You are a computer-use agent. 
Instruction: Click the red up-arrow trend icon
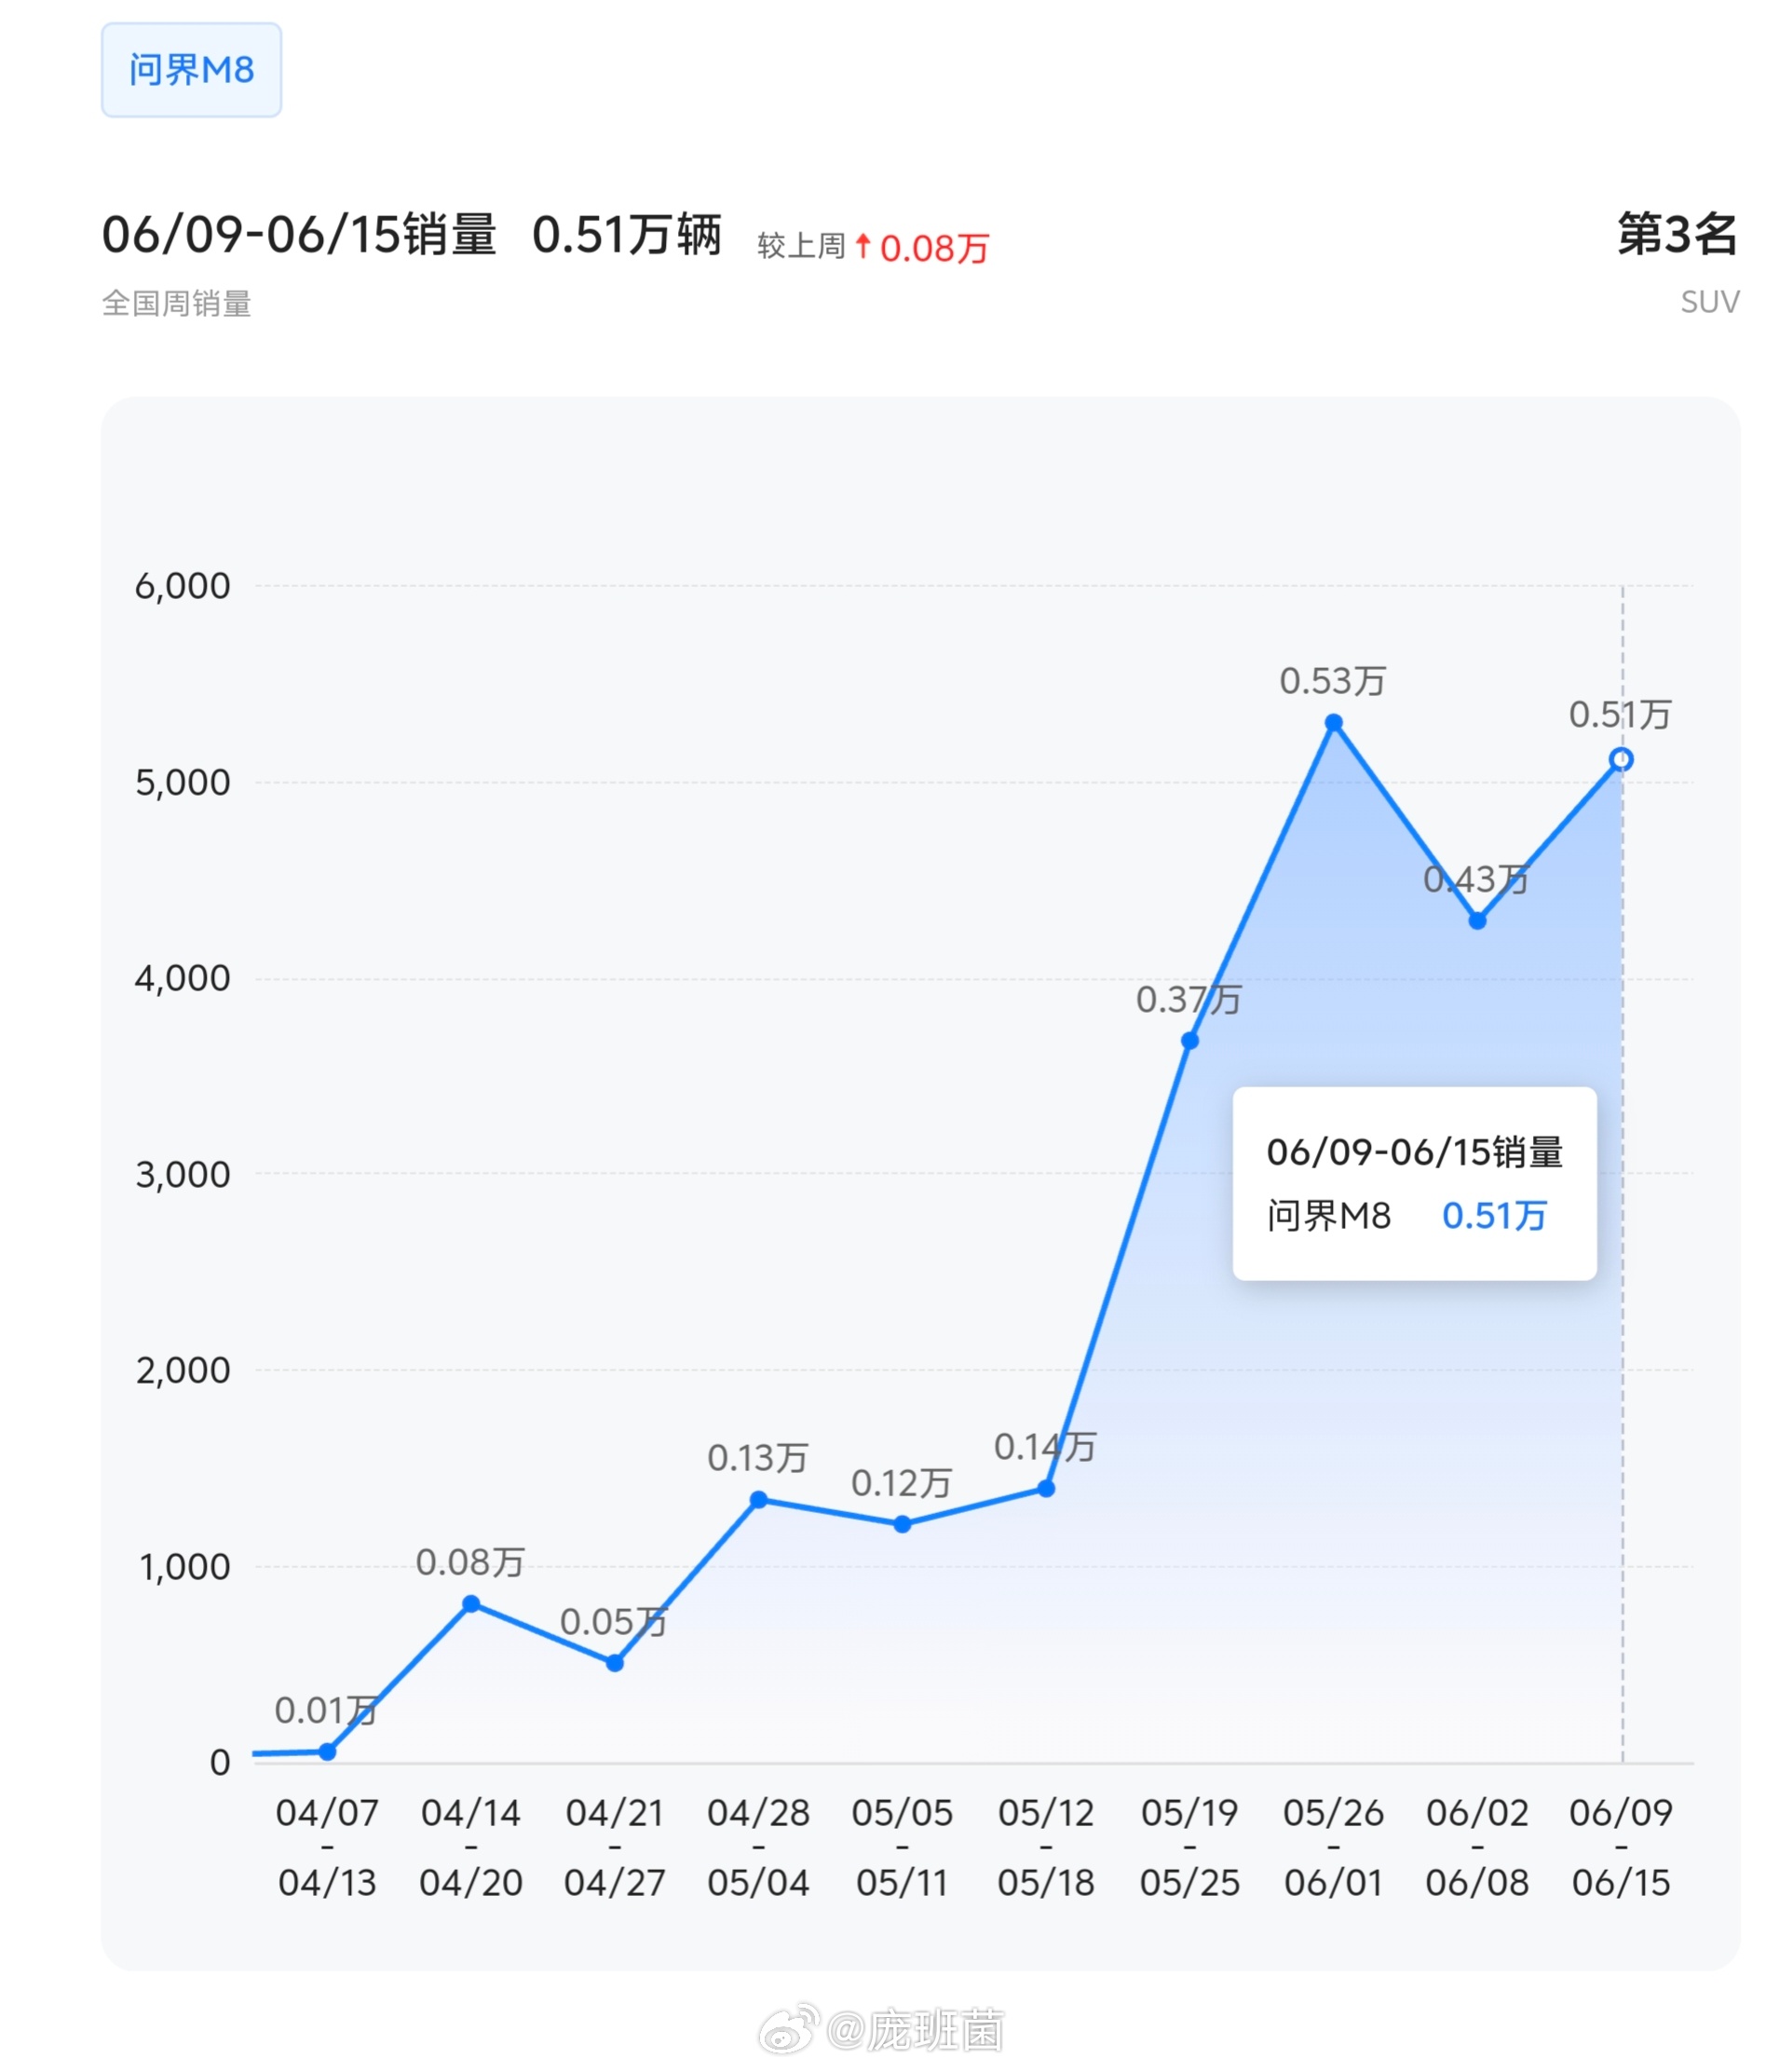tap(863, 245)
